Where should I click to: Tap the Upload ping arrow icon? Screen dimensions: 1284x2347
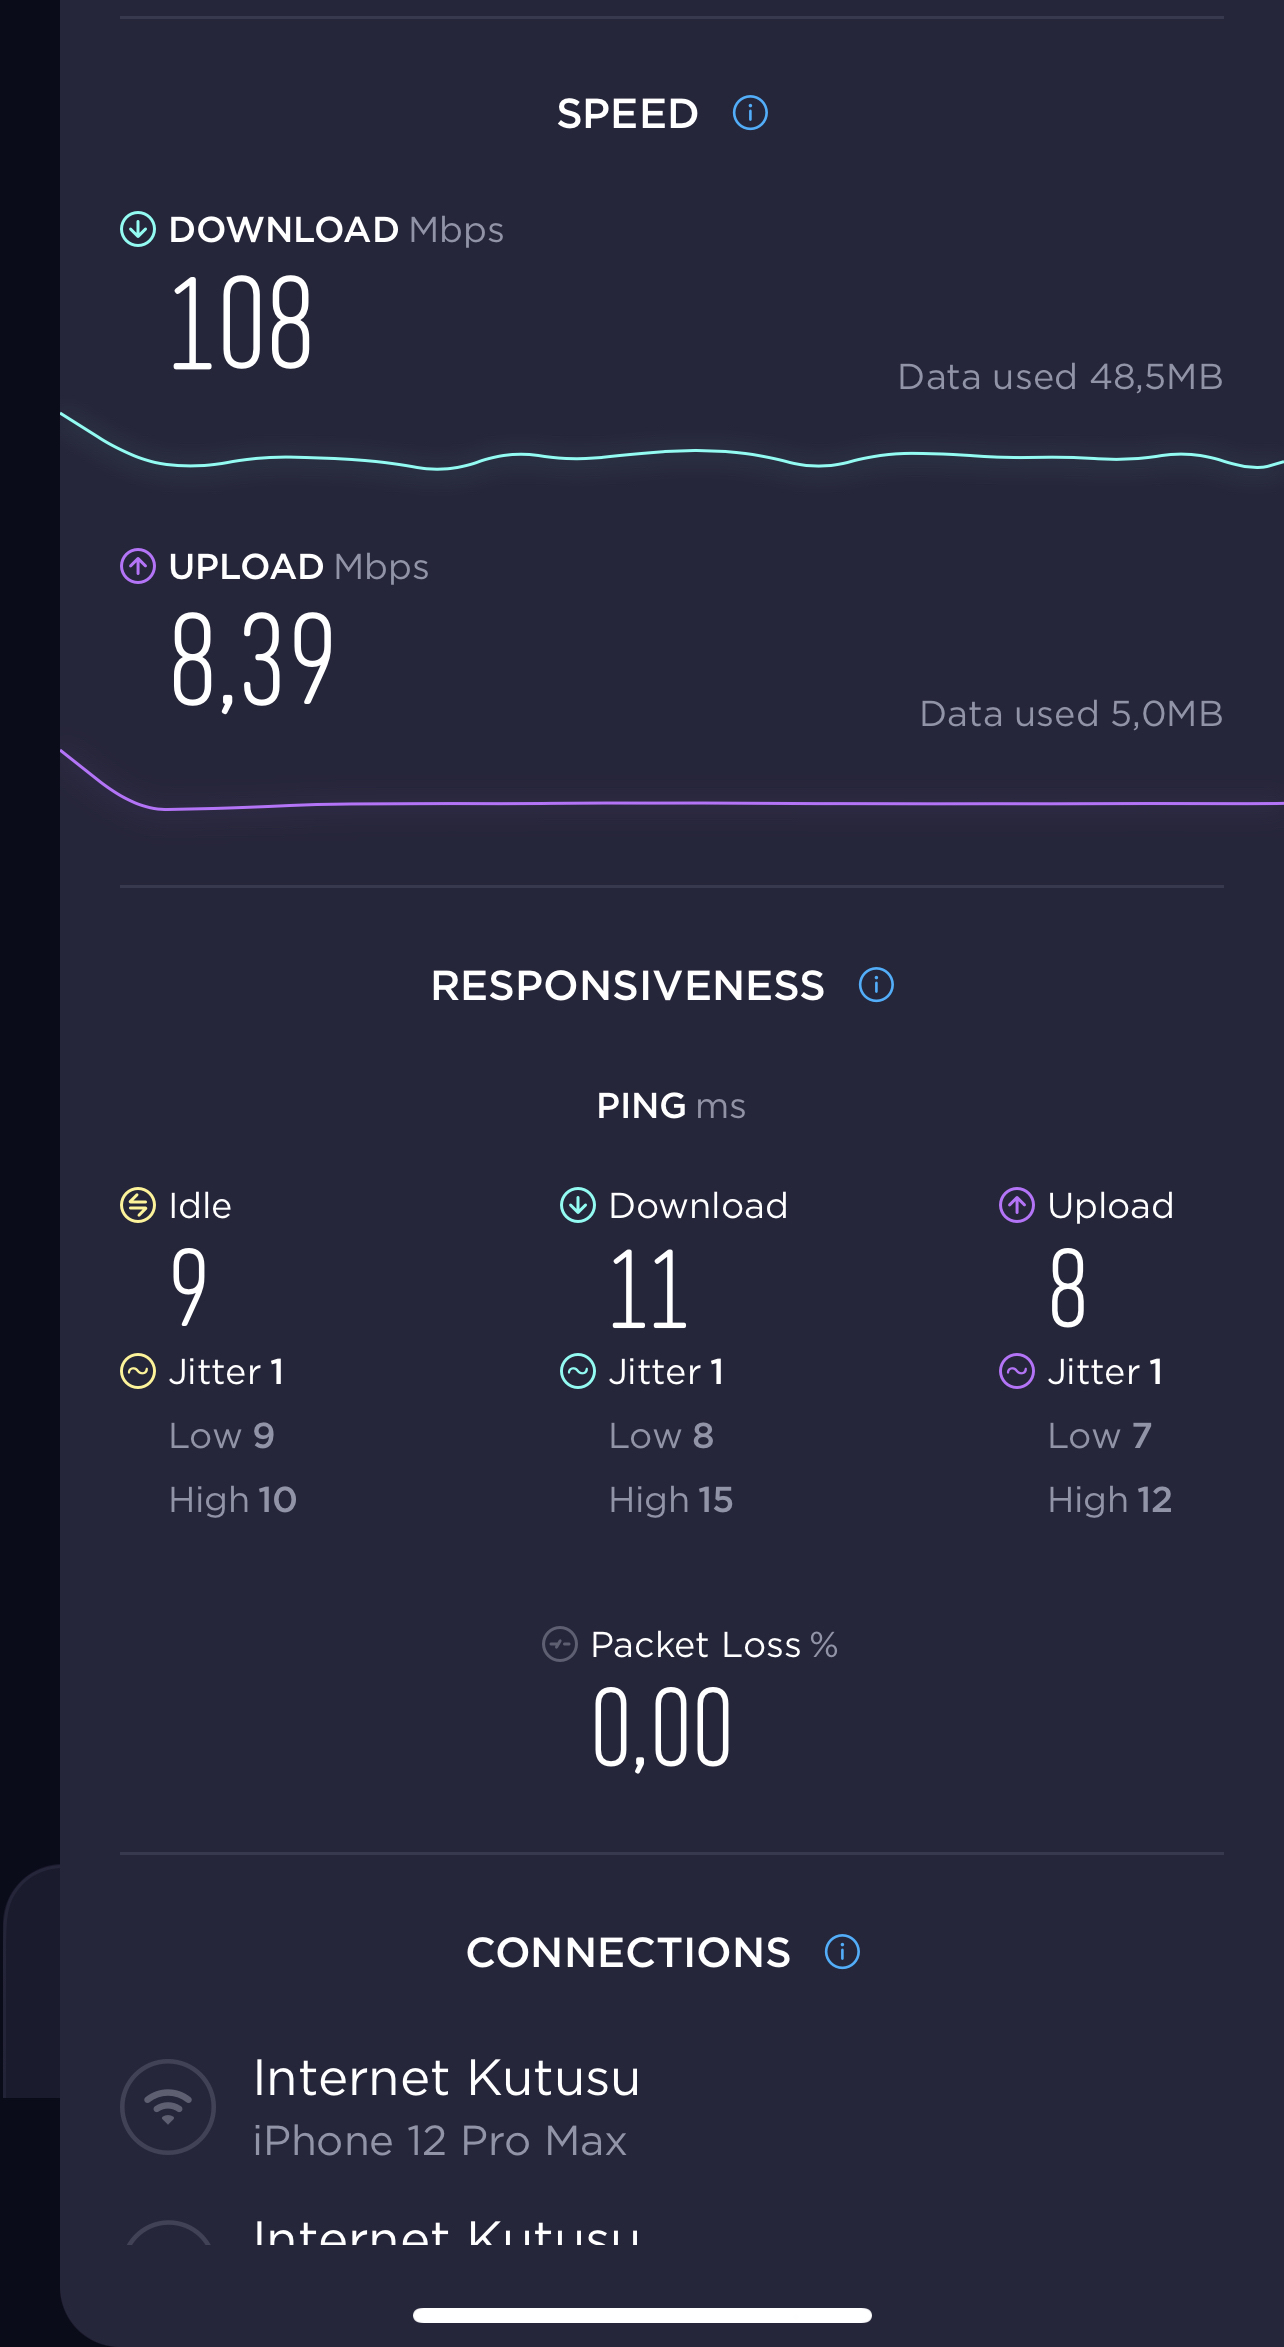click(1017, 1205)
